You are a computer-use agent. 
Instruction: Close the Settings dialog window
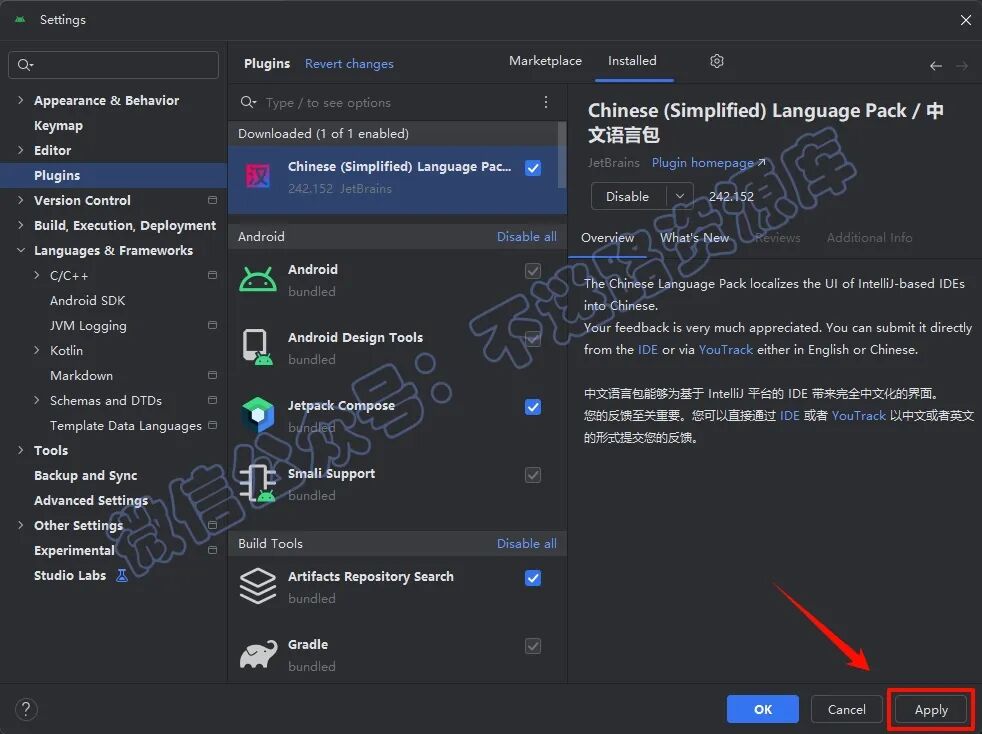[966, 20]
